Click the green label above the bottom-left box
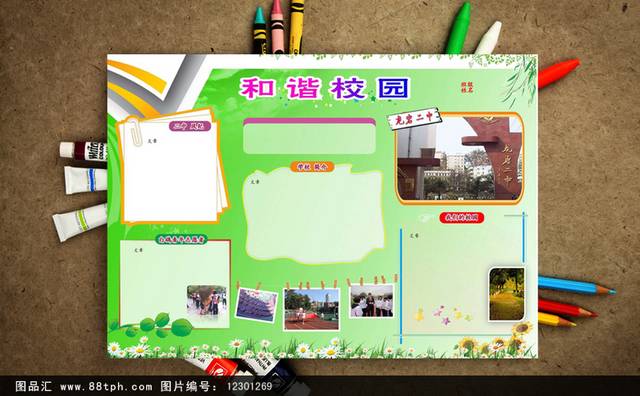The width and height of the screenshot is (640, 396). [181, 239]
